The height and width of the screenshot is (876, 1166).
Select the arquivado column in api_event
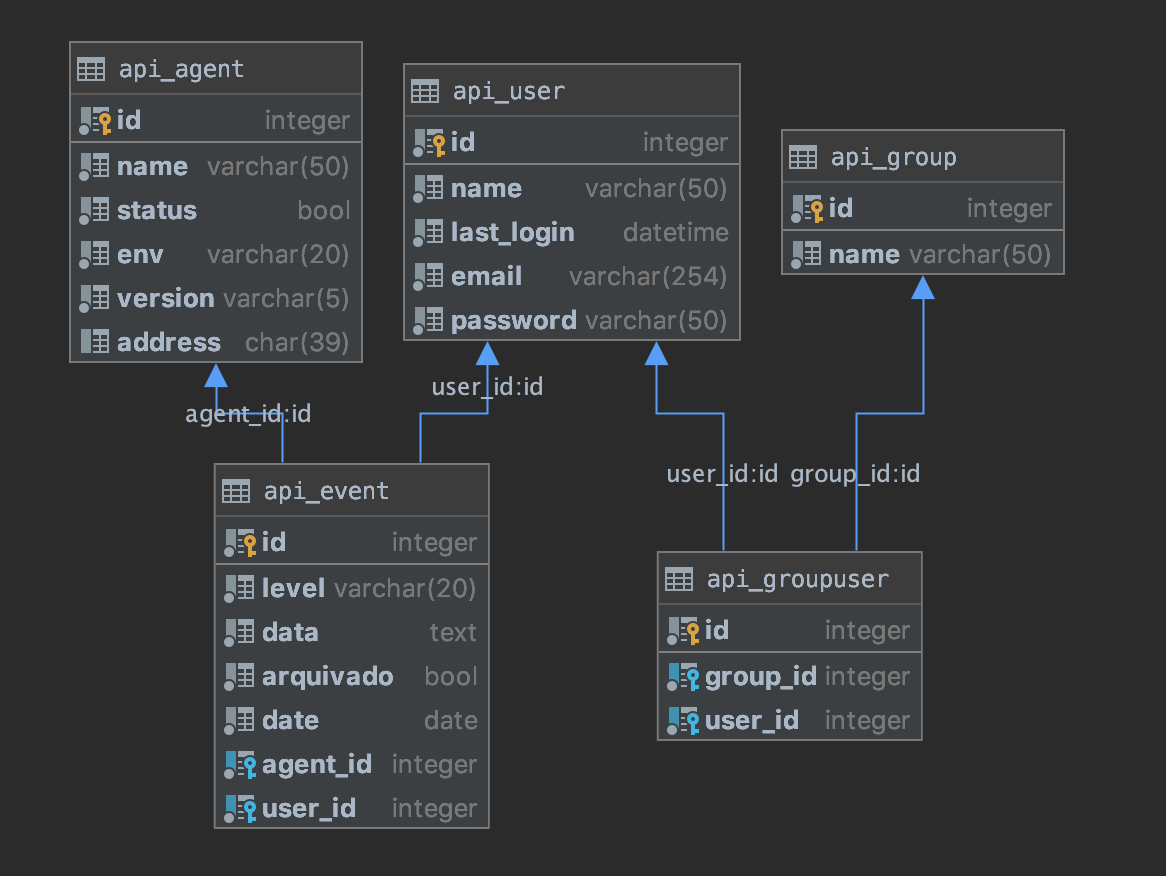point(327,677)
